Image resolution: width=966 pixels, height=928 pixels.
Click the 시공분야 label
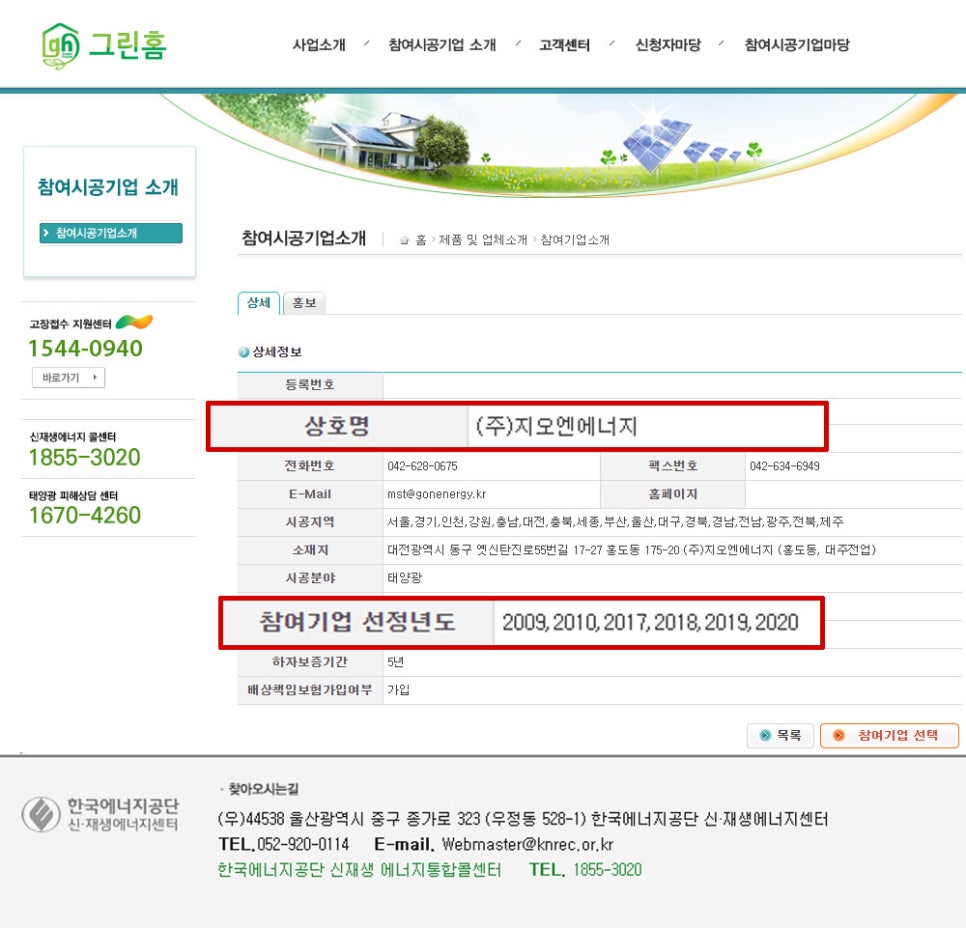(310, 578)
